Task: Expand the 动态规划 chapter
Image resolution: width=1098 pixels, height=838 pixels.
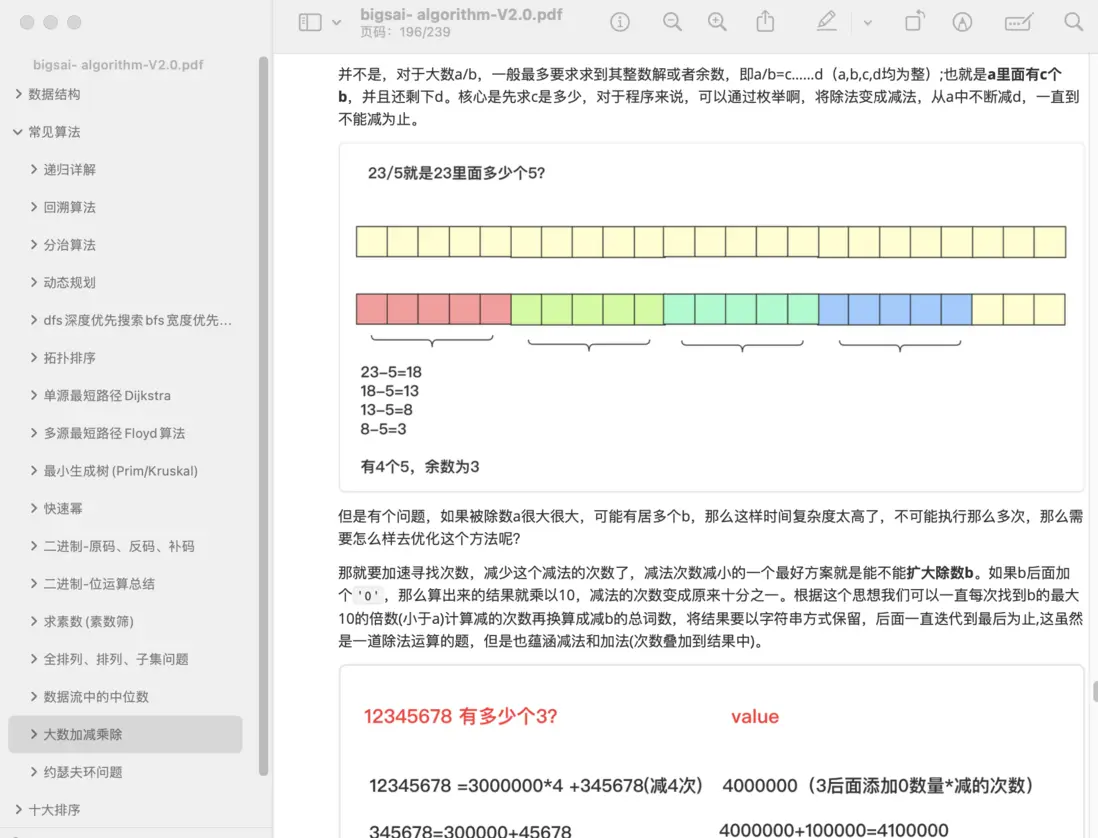Action: click(x=34, y=283)
